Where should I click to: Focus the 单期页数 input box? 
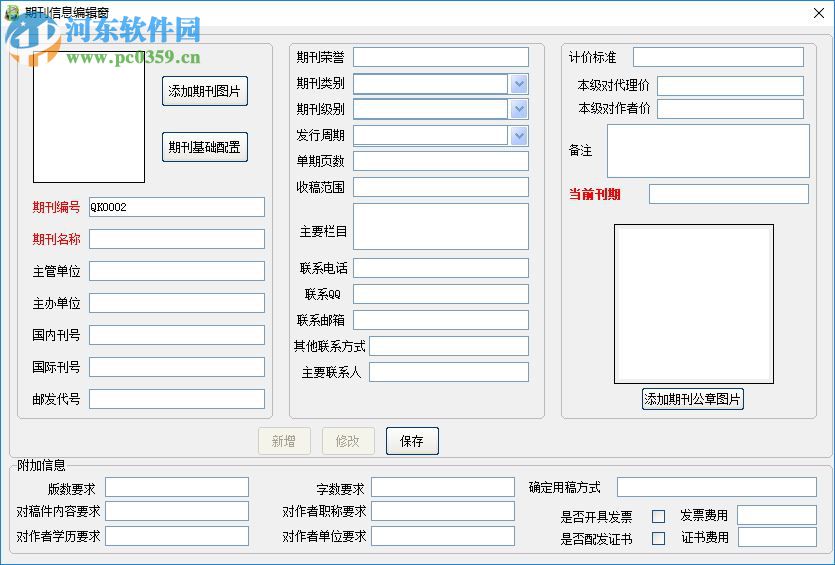[x=441, y=161]
